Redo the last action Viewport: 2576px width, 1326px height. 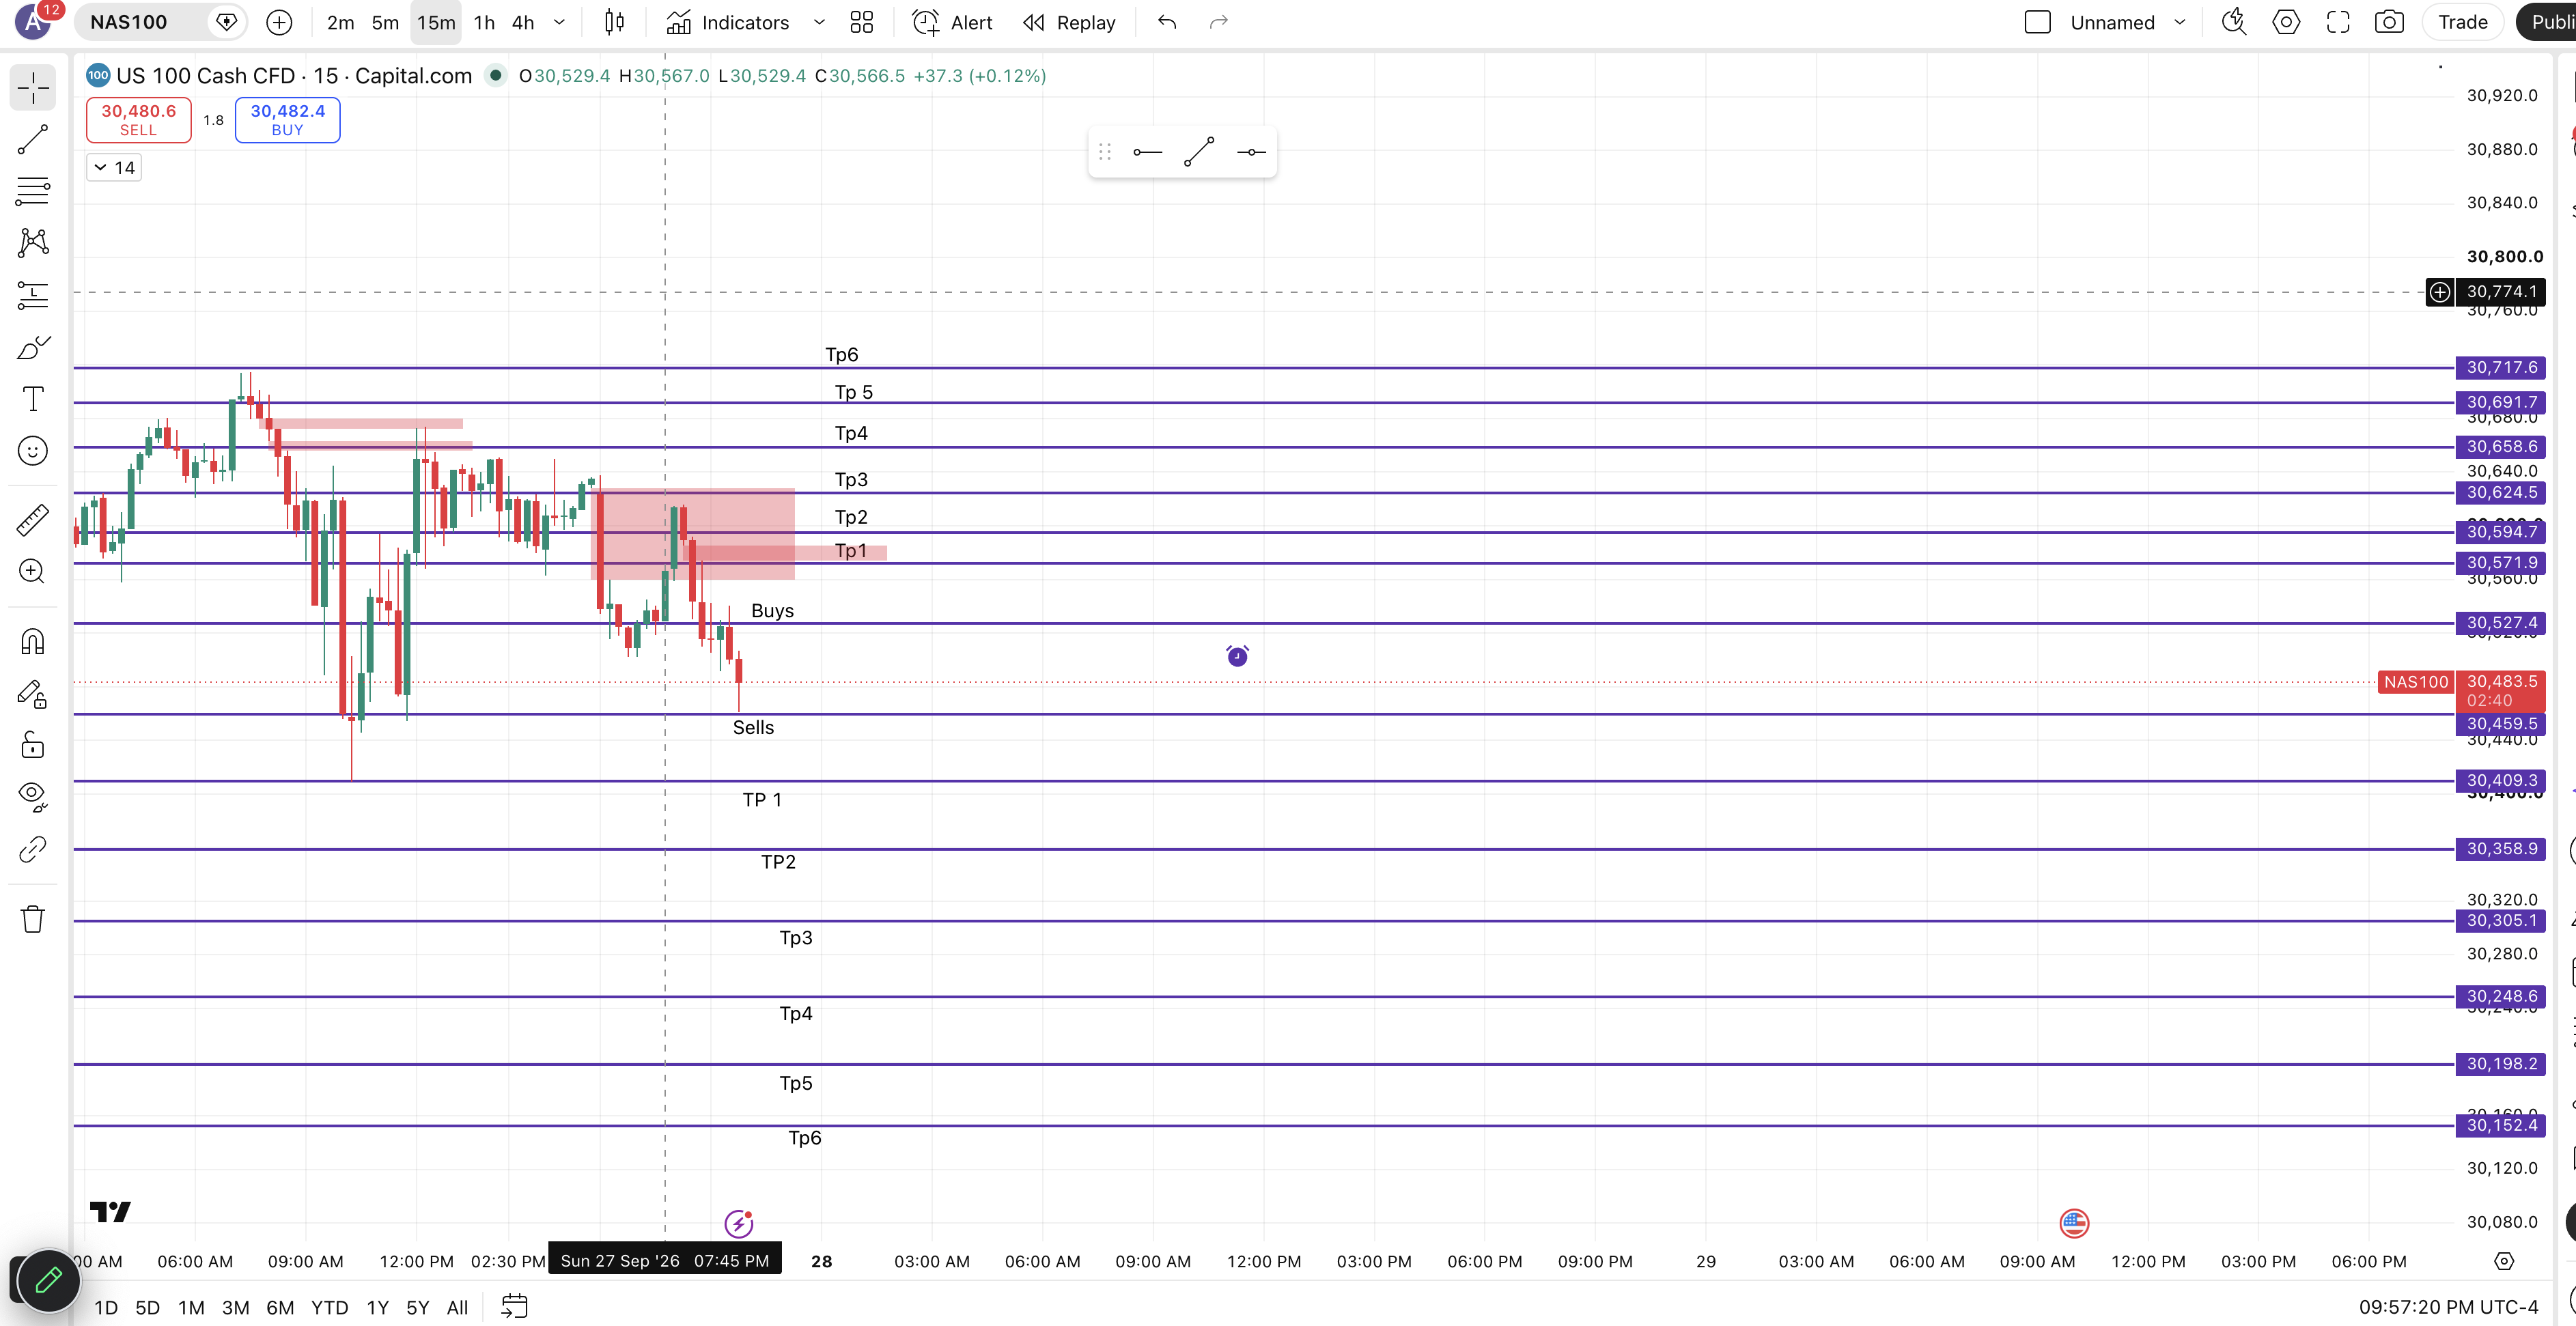click(1218, 22)
